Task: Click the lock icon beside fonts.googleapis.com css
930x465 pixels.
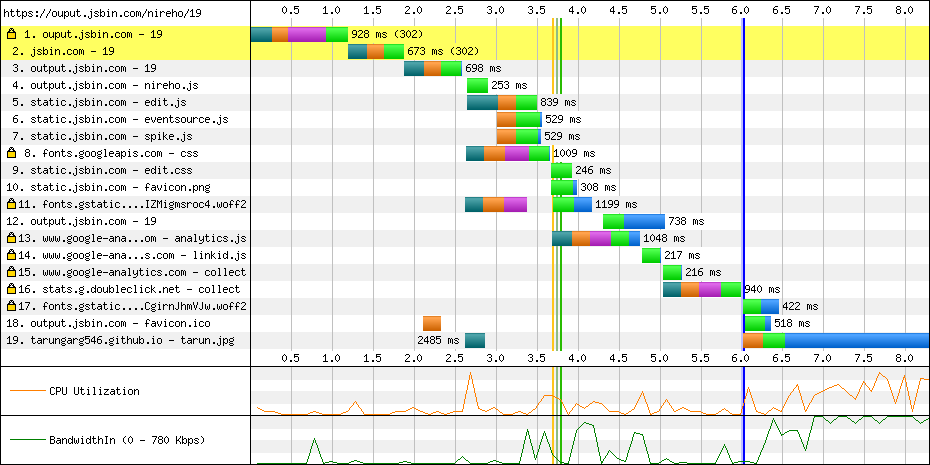Action: (x=11, y=153)
